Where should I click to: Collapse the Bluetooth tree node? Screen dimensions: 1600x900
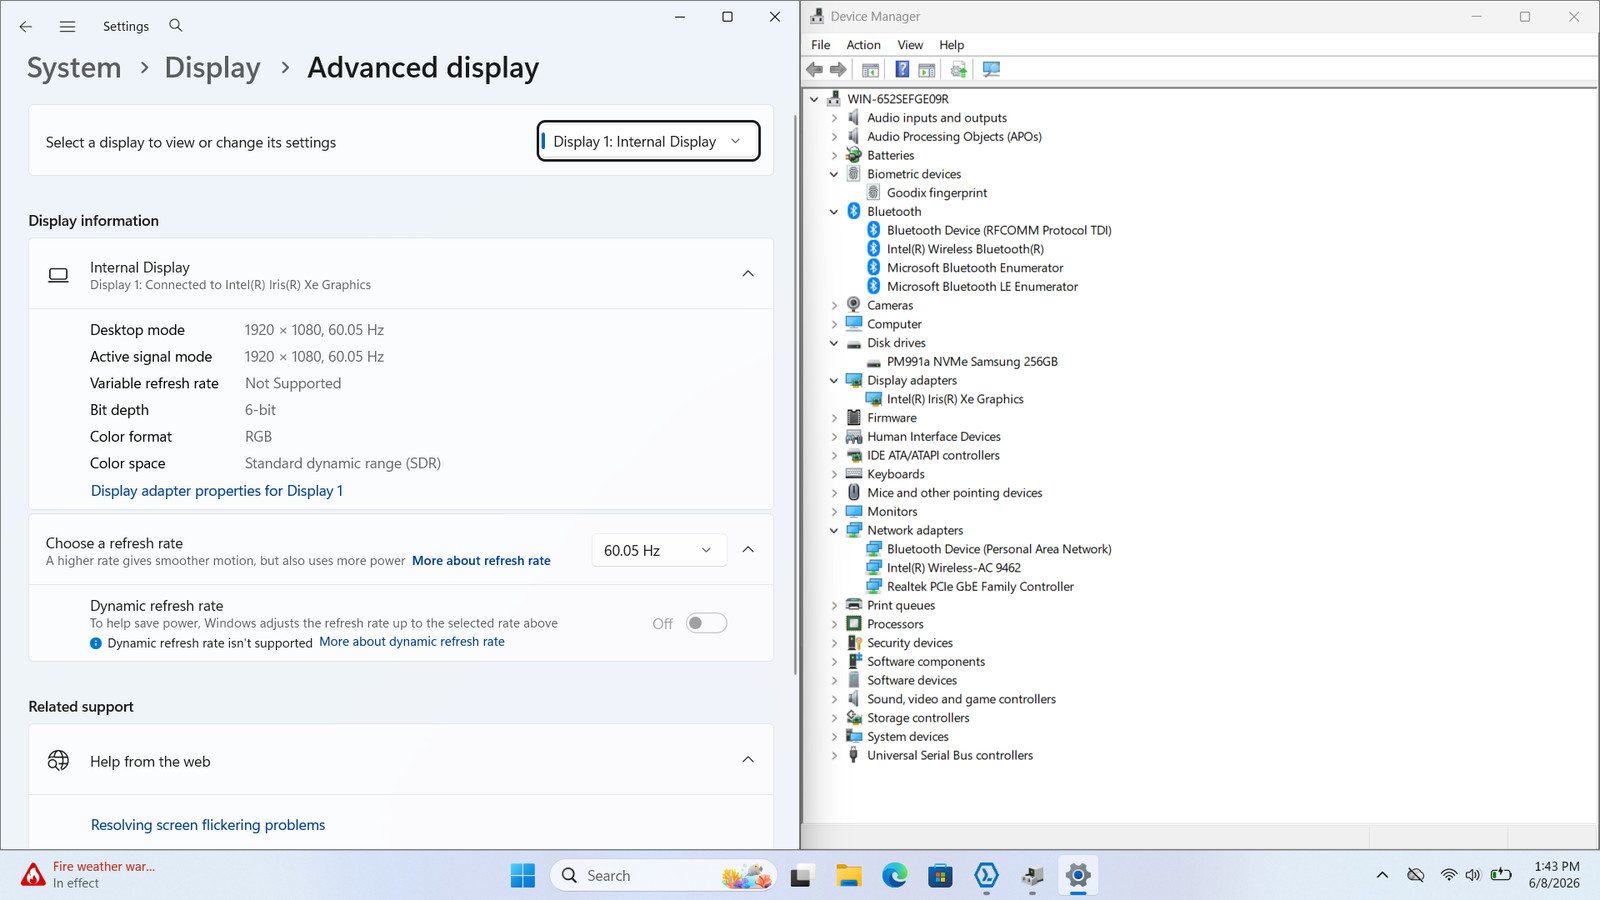[x=834, y=212]
